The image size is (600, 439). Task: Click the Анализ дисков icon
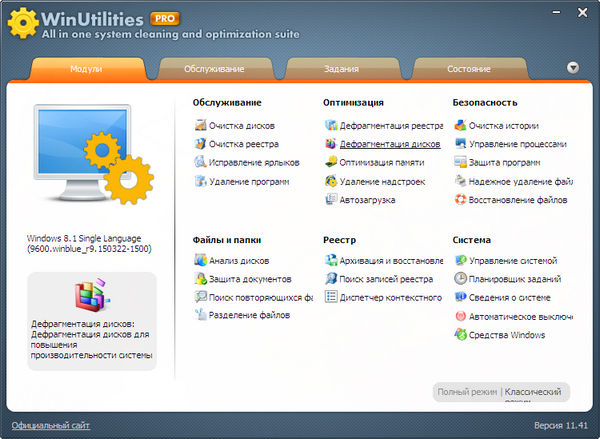200,261
